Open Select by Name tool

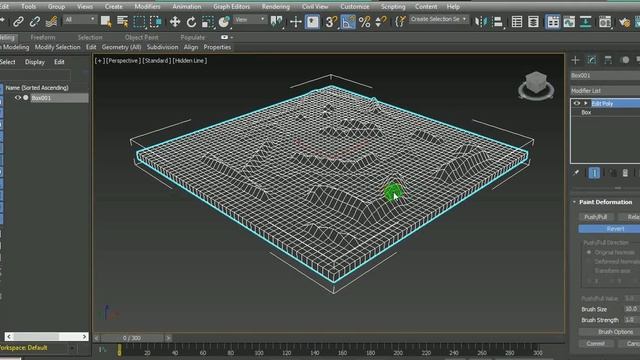(122, 22)
